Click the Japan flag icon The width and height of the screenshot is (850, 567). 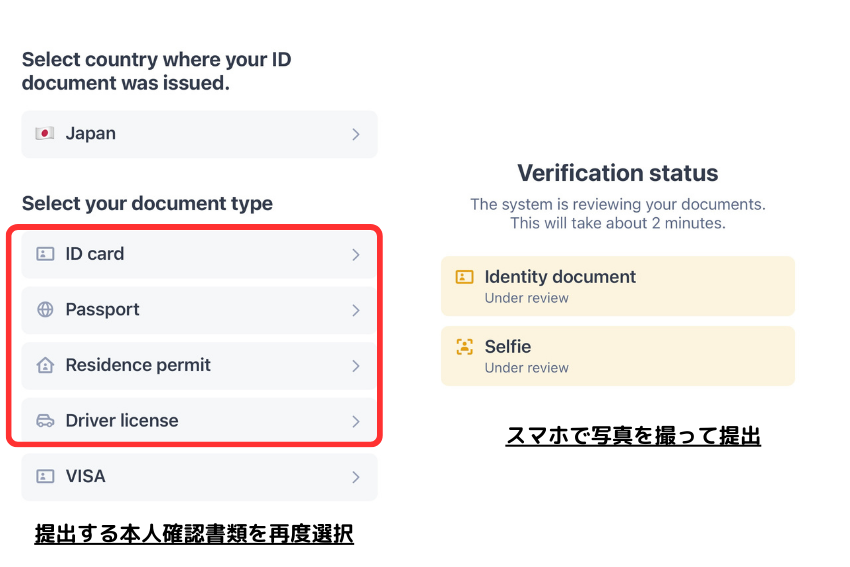tap(44, 134)
